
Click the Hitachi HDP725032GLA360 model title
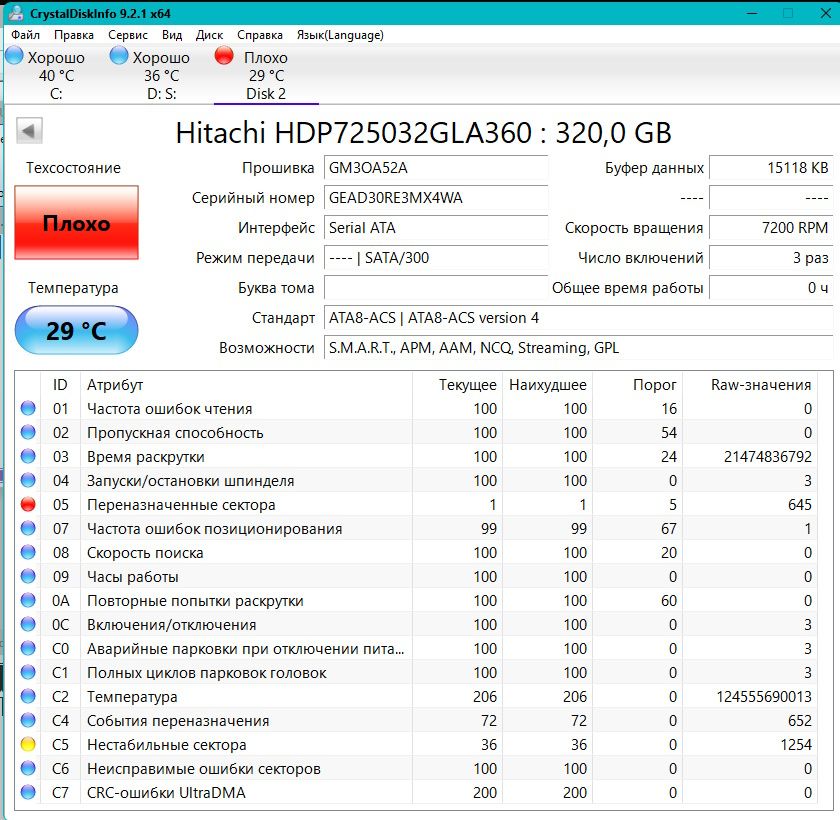[423, 132]
